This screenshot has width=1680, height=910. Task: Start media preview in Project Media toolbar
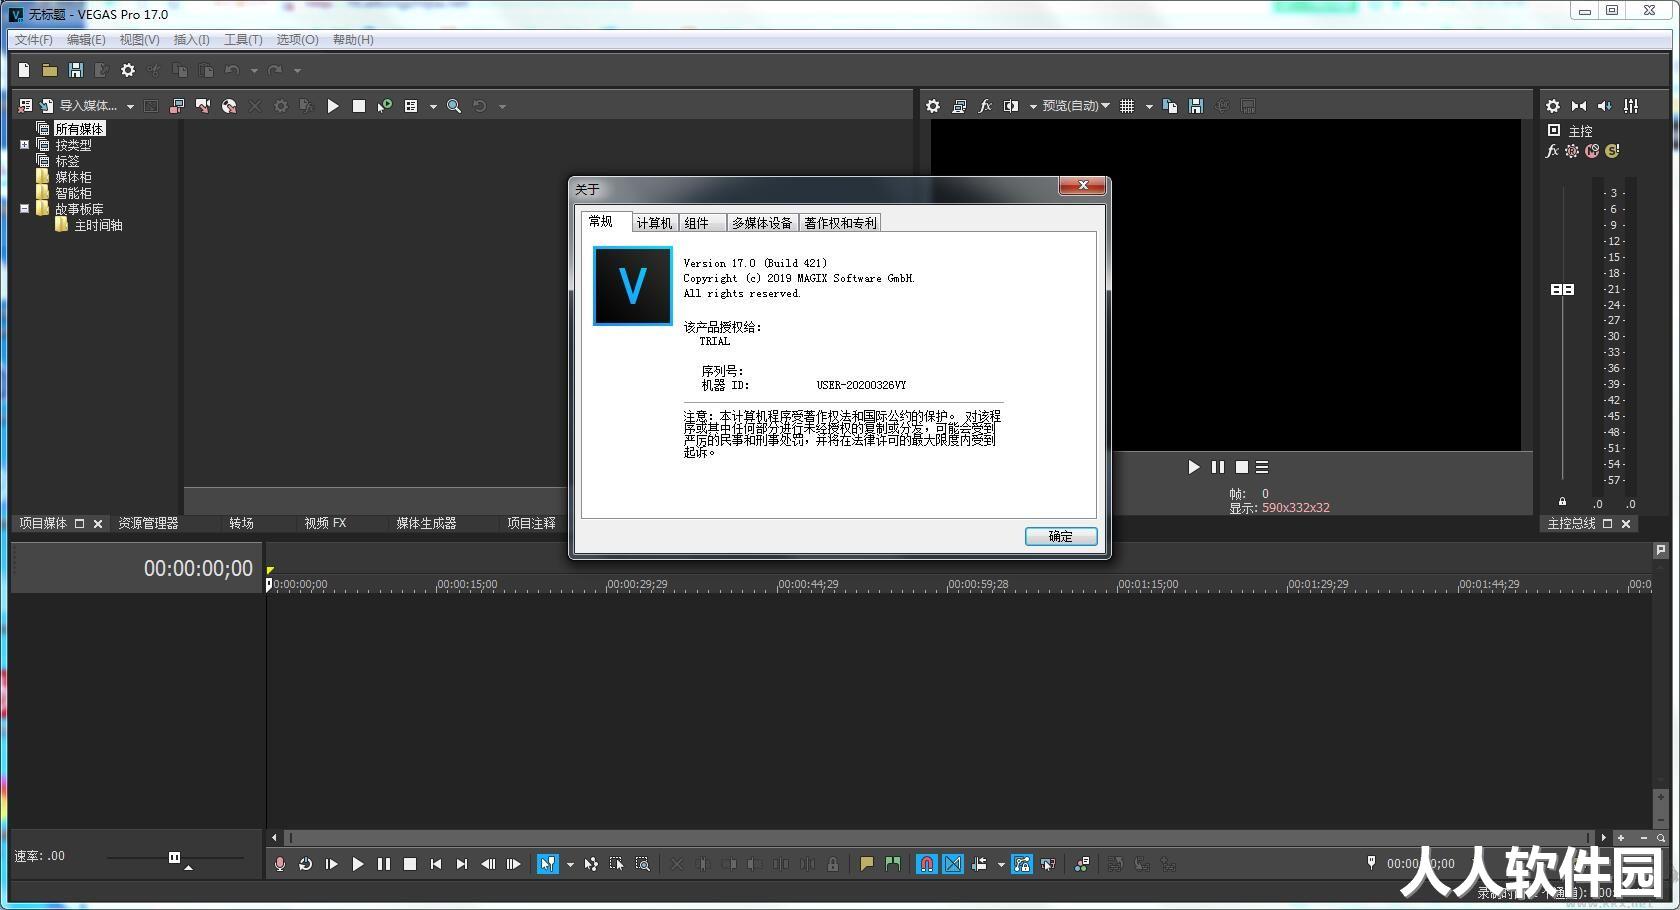(333, 106)
